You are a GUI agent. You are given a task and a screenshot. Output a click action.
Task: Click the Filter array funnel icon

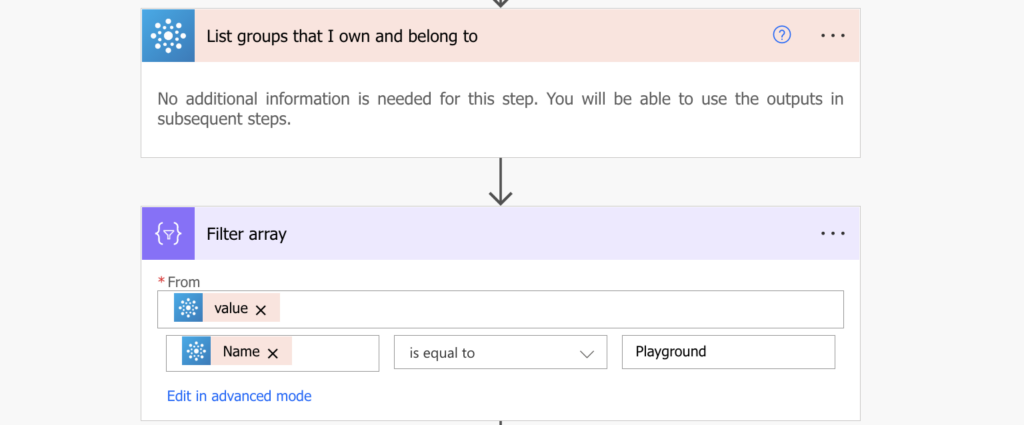pyautogui.click(x=168, y=233)
